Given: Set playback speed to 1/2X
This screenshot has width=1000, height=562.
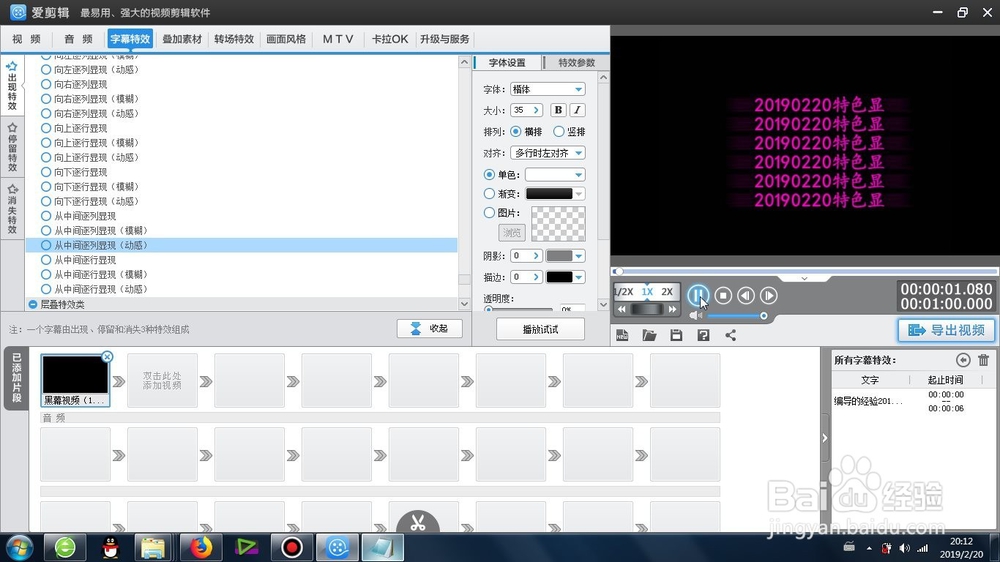Looking at the screenshot, I should 624,292.
